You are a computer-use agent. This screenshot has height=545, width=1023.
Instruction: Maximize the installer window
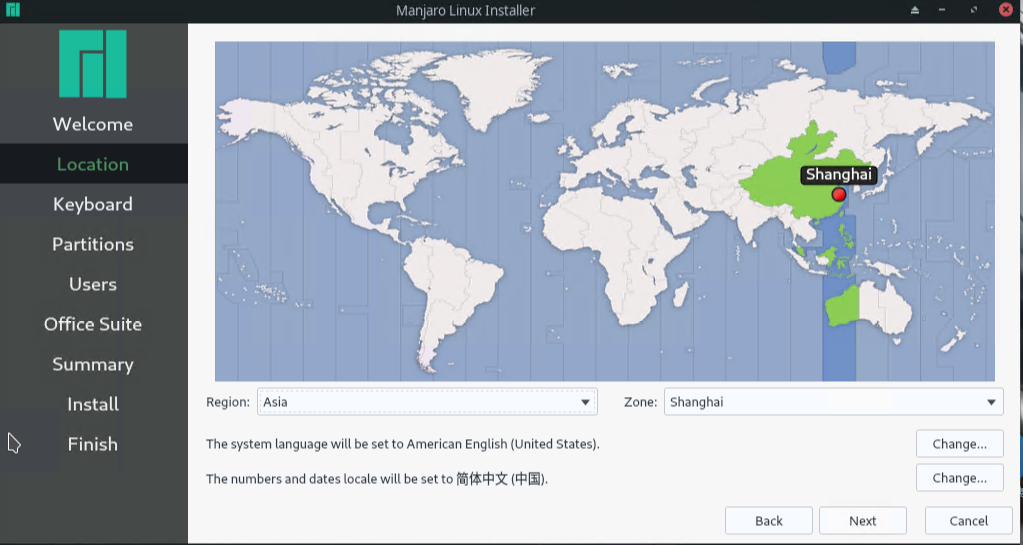click(974, 10)
